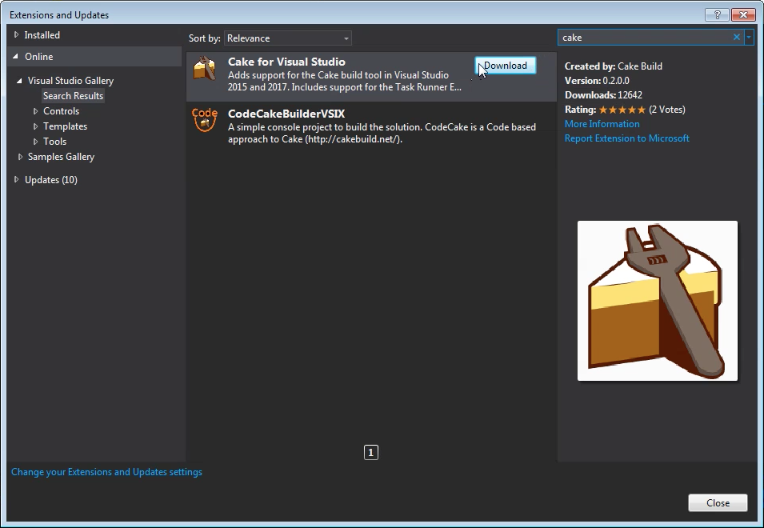
Task: Click page number 1 button
Action: [371, 453]
